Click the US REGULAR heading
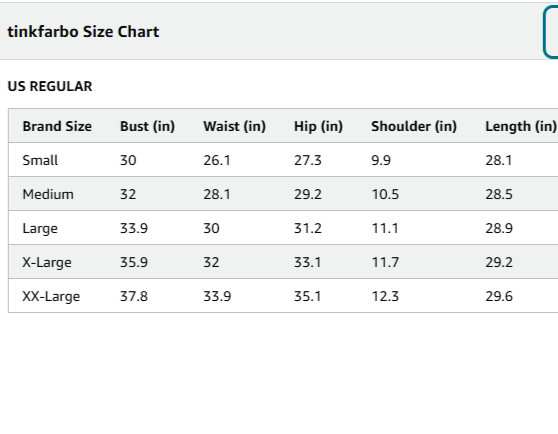The image size is (558, 434). pyautogui.click(x=50, y=86)
